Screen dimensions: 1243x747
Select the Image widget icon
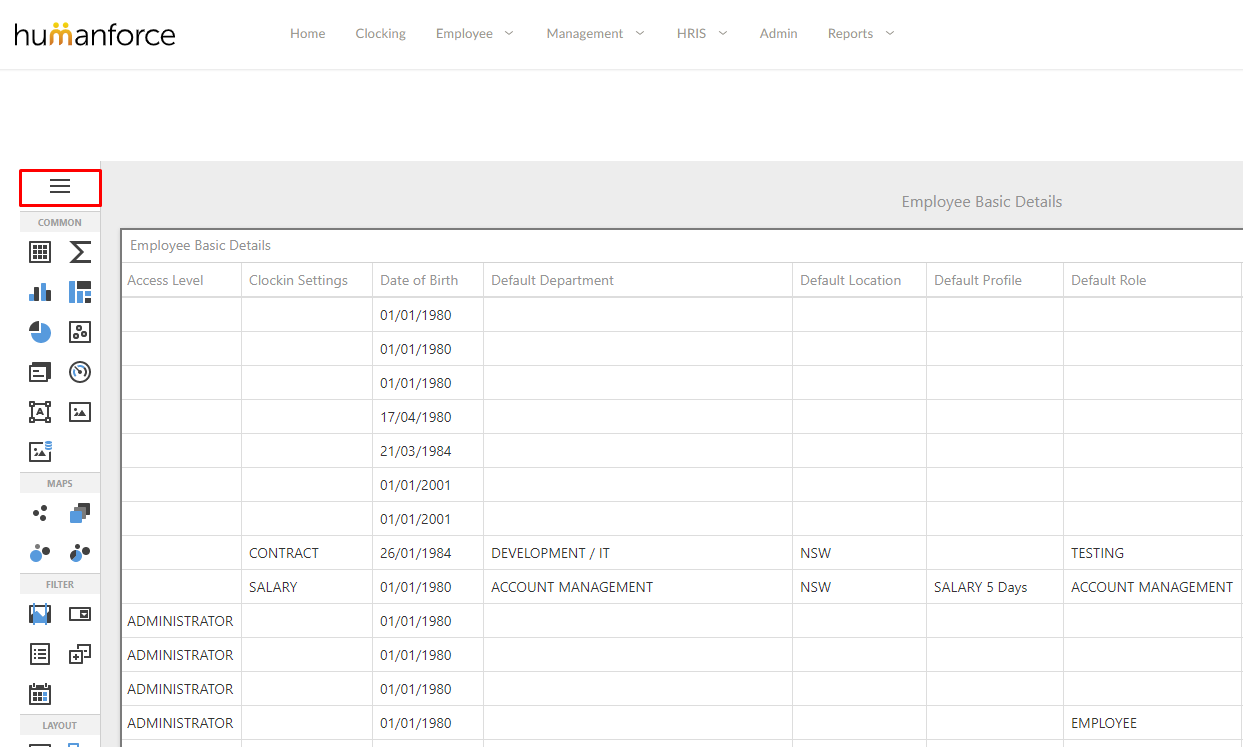[79, 411]
